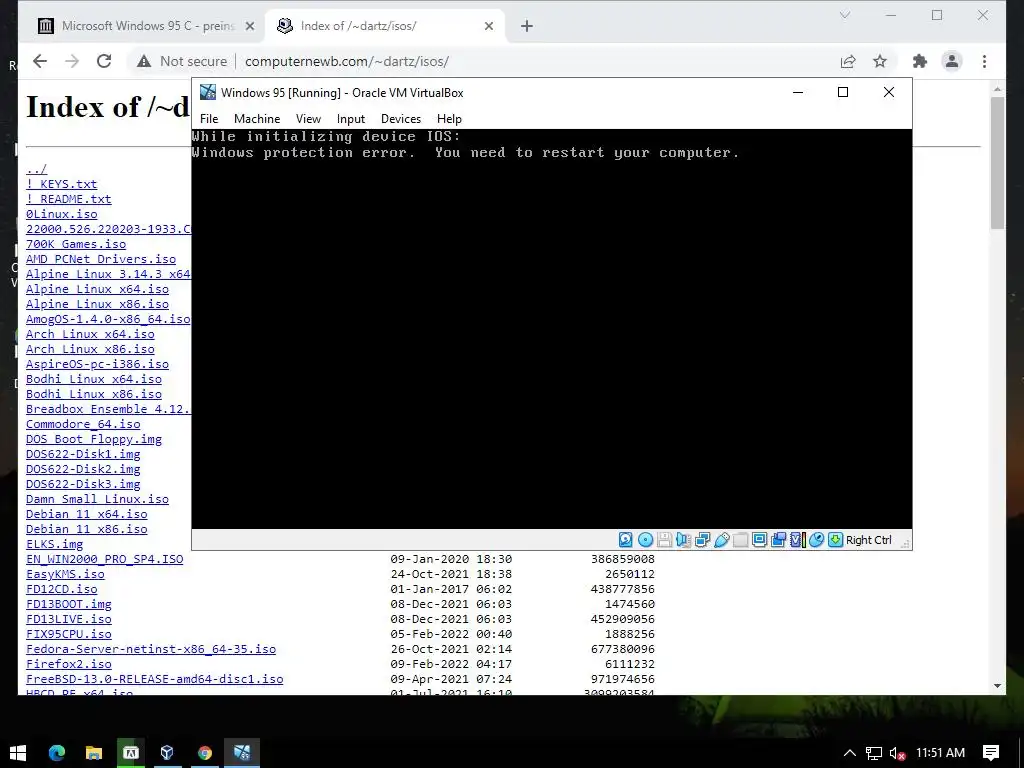This screenshot has height=768, width=1024.
Task: Download DOS_Boot_Floppy.img
Action: pyautogui.click(x=93, y=440)
